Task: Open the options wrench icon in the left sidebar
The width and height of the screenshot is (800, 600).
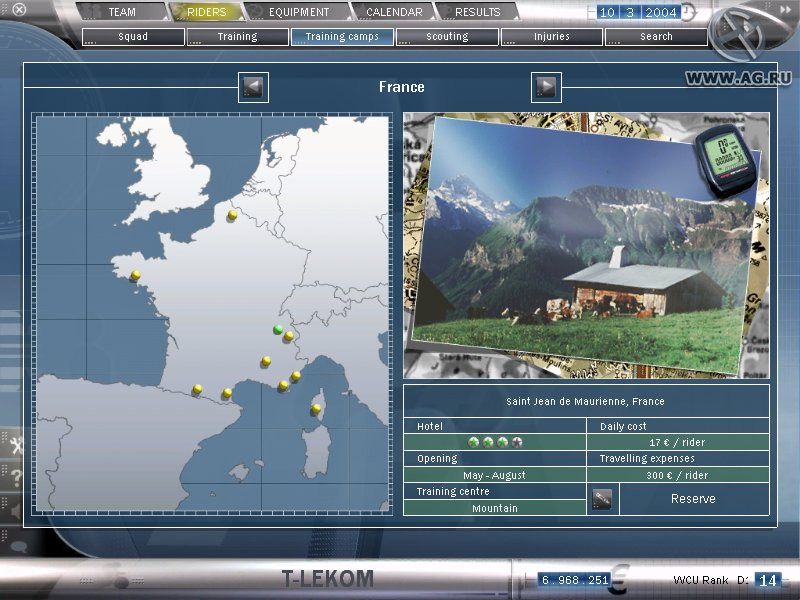Action: tap(15, 446)
